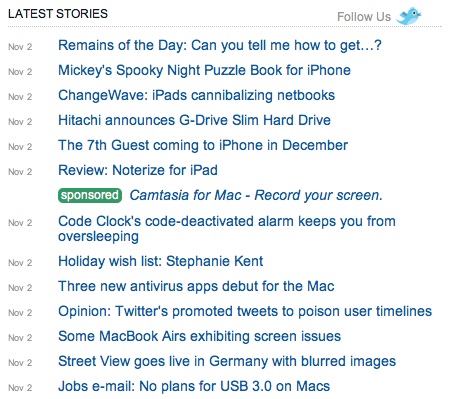Open Code Clock alarm story
456x399 pixels.
pos(227,229)
